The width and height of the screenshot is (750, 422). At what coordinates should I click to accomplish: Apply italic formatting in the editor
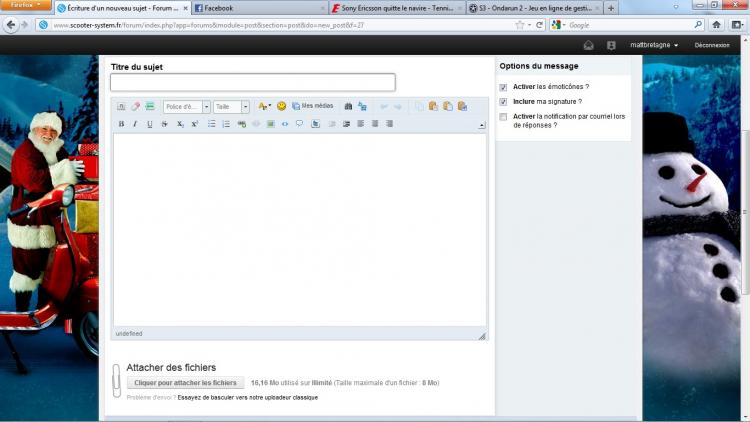click(x=135, y=124)
